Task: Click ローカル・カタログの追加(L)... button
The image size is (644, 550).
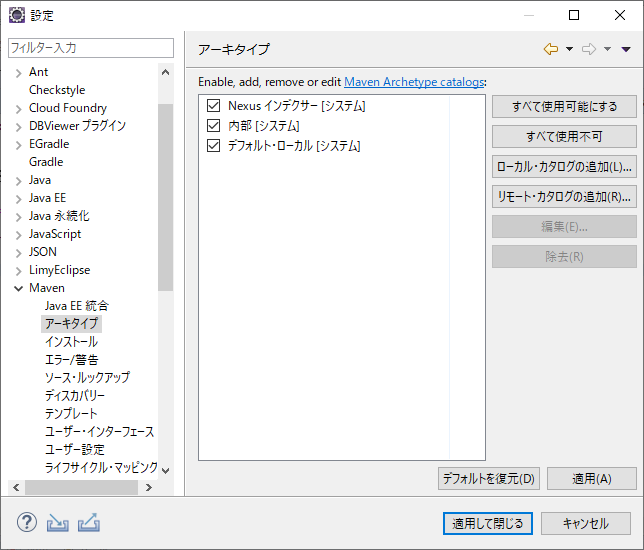Action: pyautogui.click(x=564, y=167)
